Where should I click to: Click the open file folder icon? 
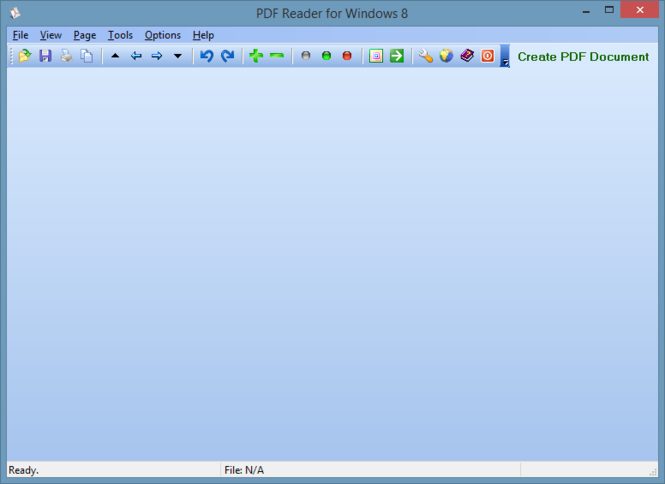(x=25, y=56)
